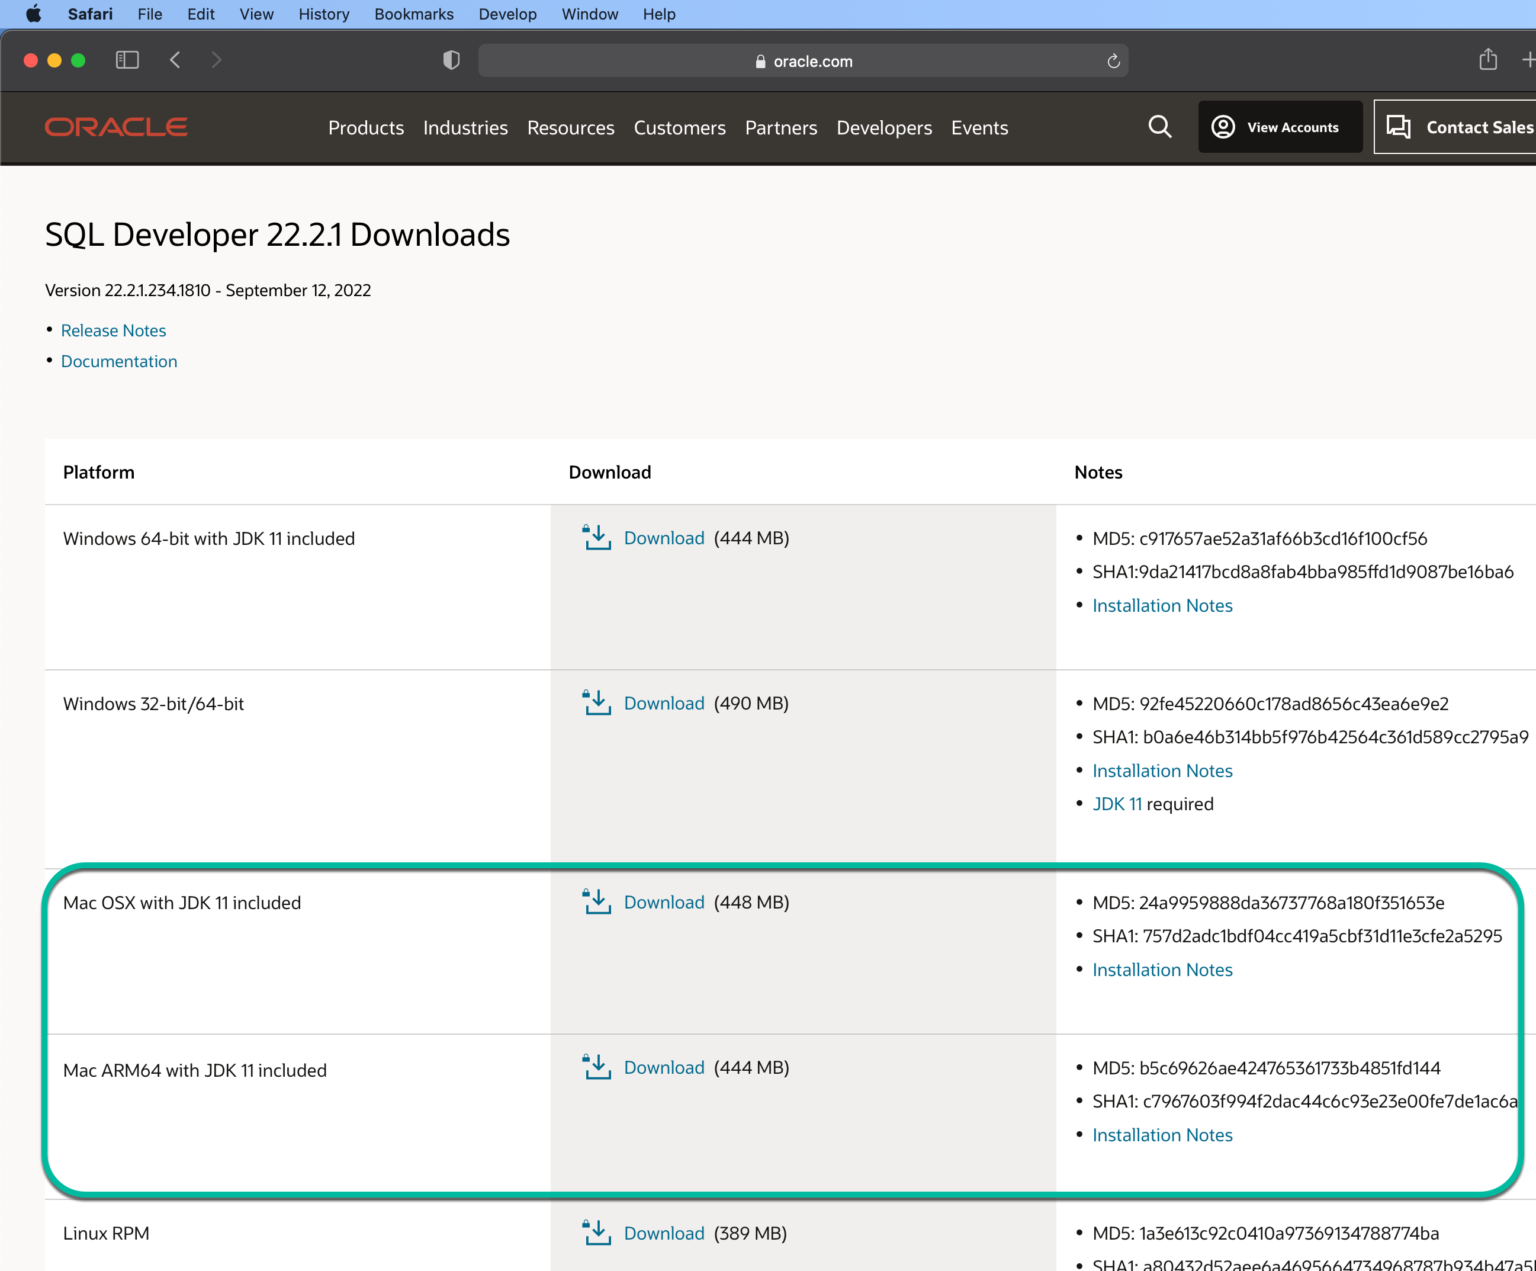1536x1271 pixels.
Task: Click the download icon for Linux RPM
Action: coord(597,1232)
